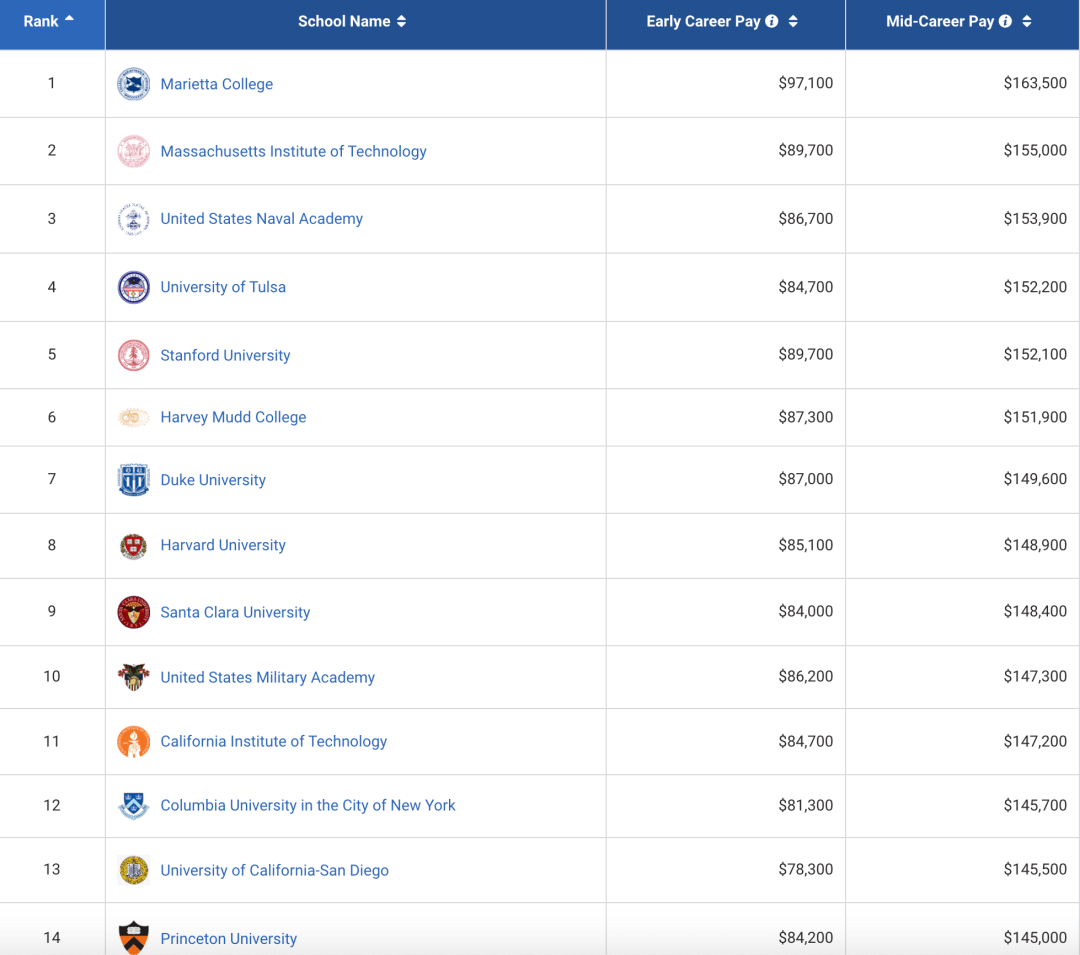The image size is (1080, 955).
Task: Open the Harvard University link
Action: (x=223, y=545)
